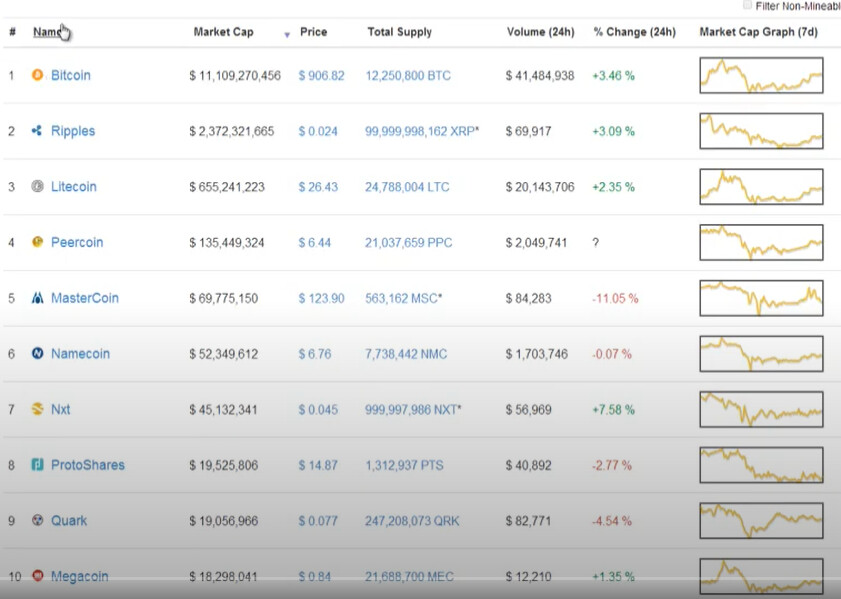
Task: Click MasterCoin change -11.05 %
Action: 615,299
